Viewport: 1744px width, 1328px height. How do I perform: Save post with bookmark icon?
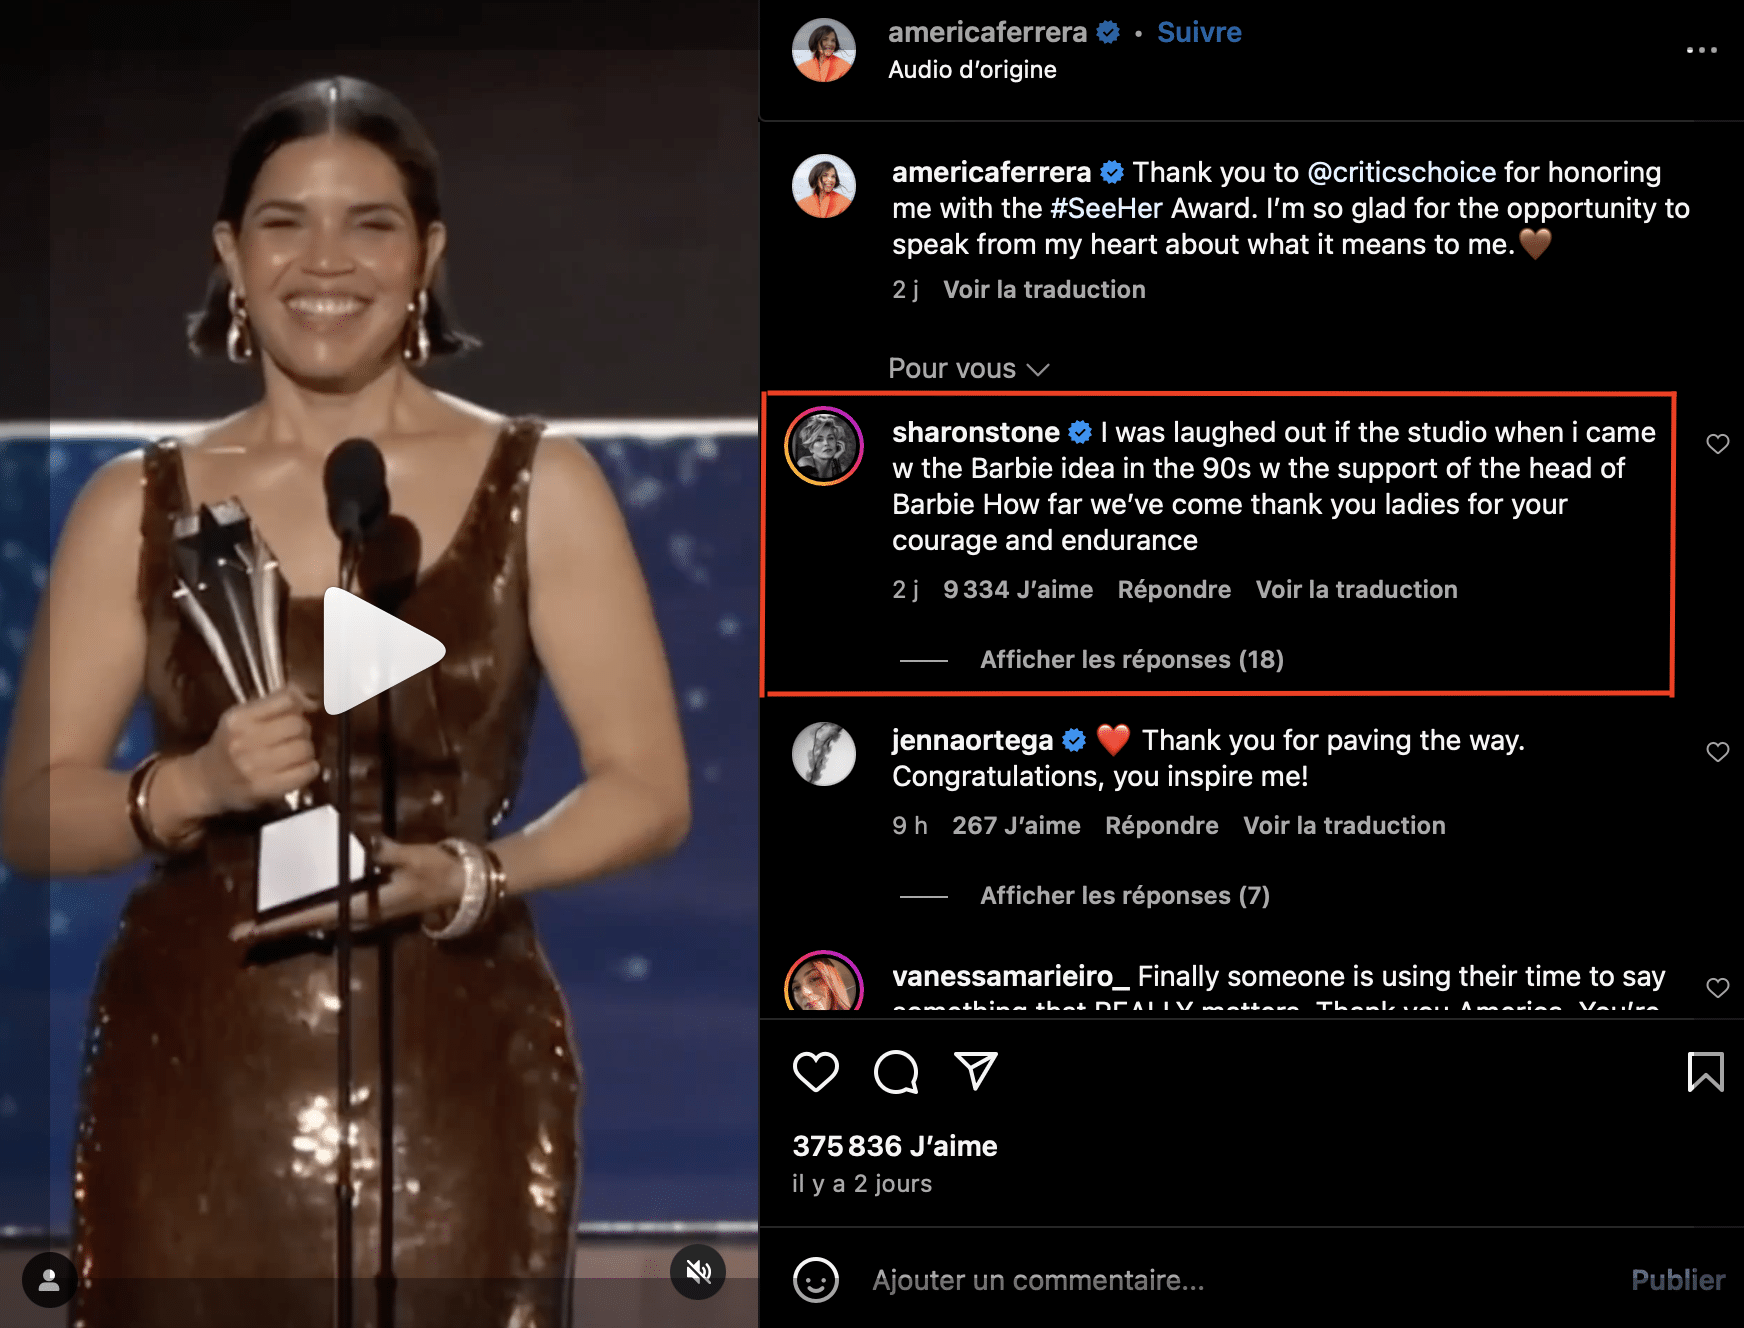[1705, 1072]
